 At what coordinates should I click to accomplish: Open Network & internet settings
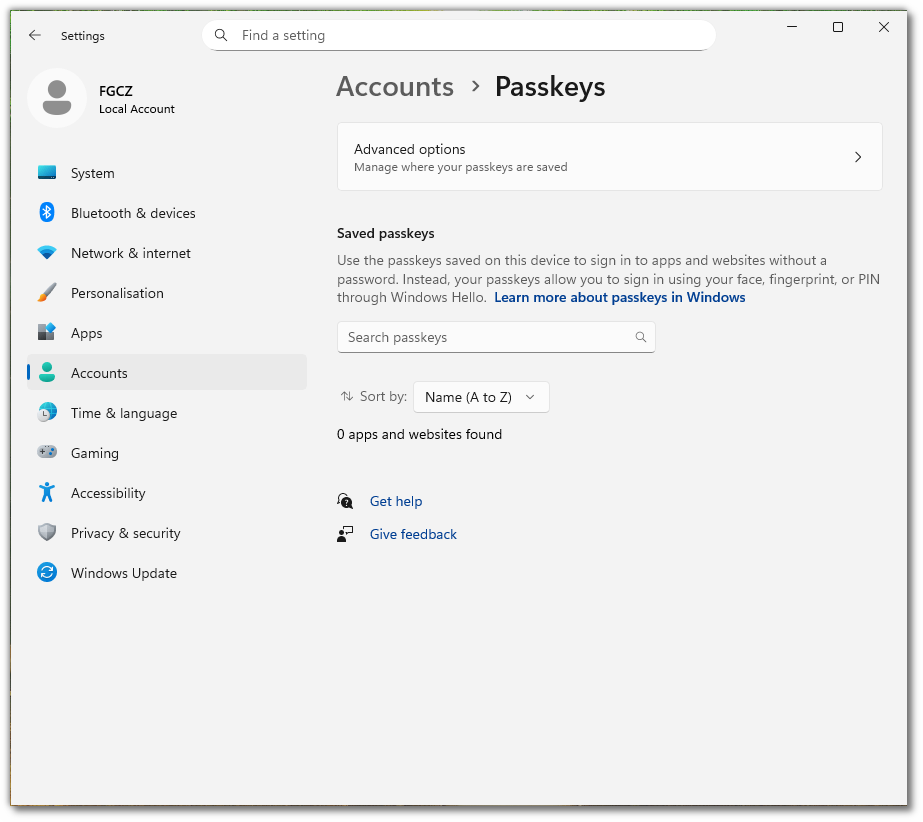pos(167,253)
